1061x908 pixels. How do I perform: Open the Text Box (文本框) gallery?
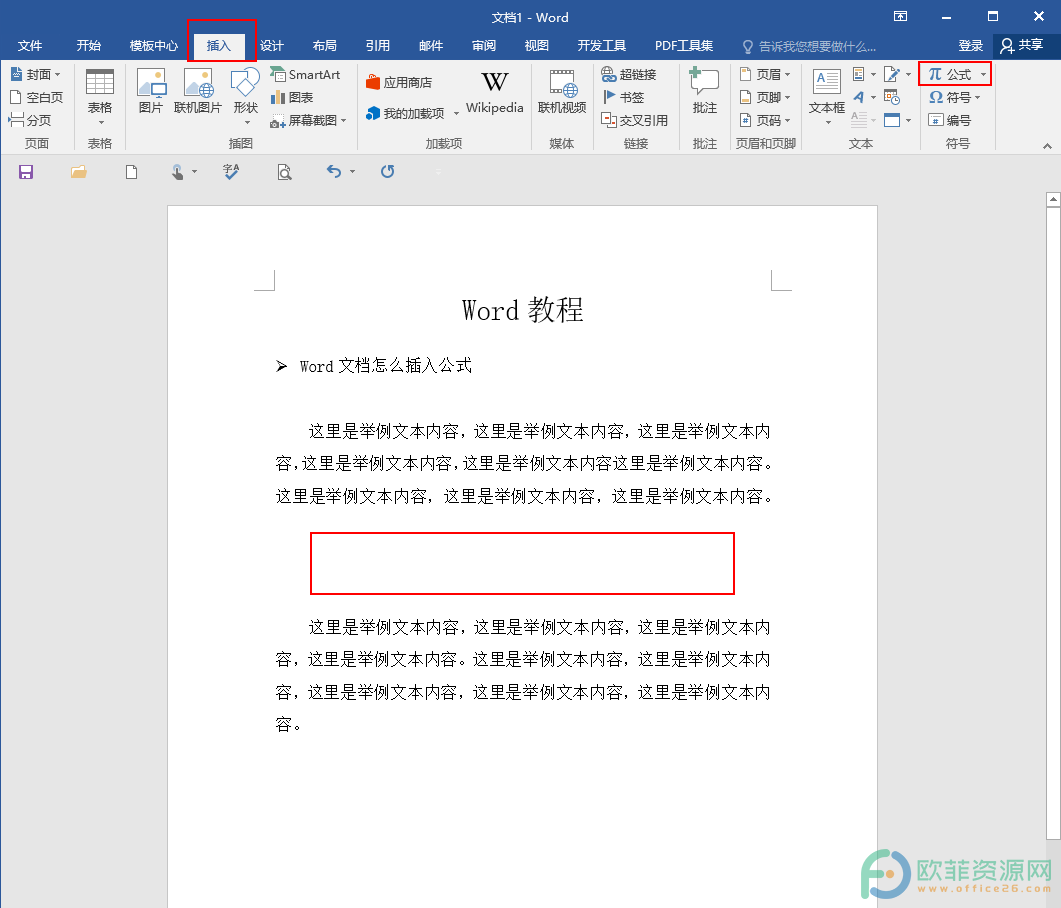pyautogui.click(x=827, y=97)
